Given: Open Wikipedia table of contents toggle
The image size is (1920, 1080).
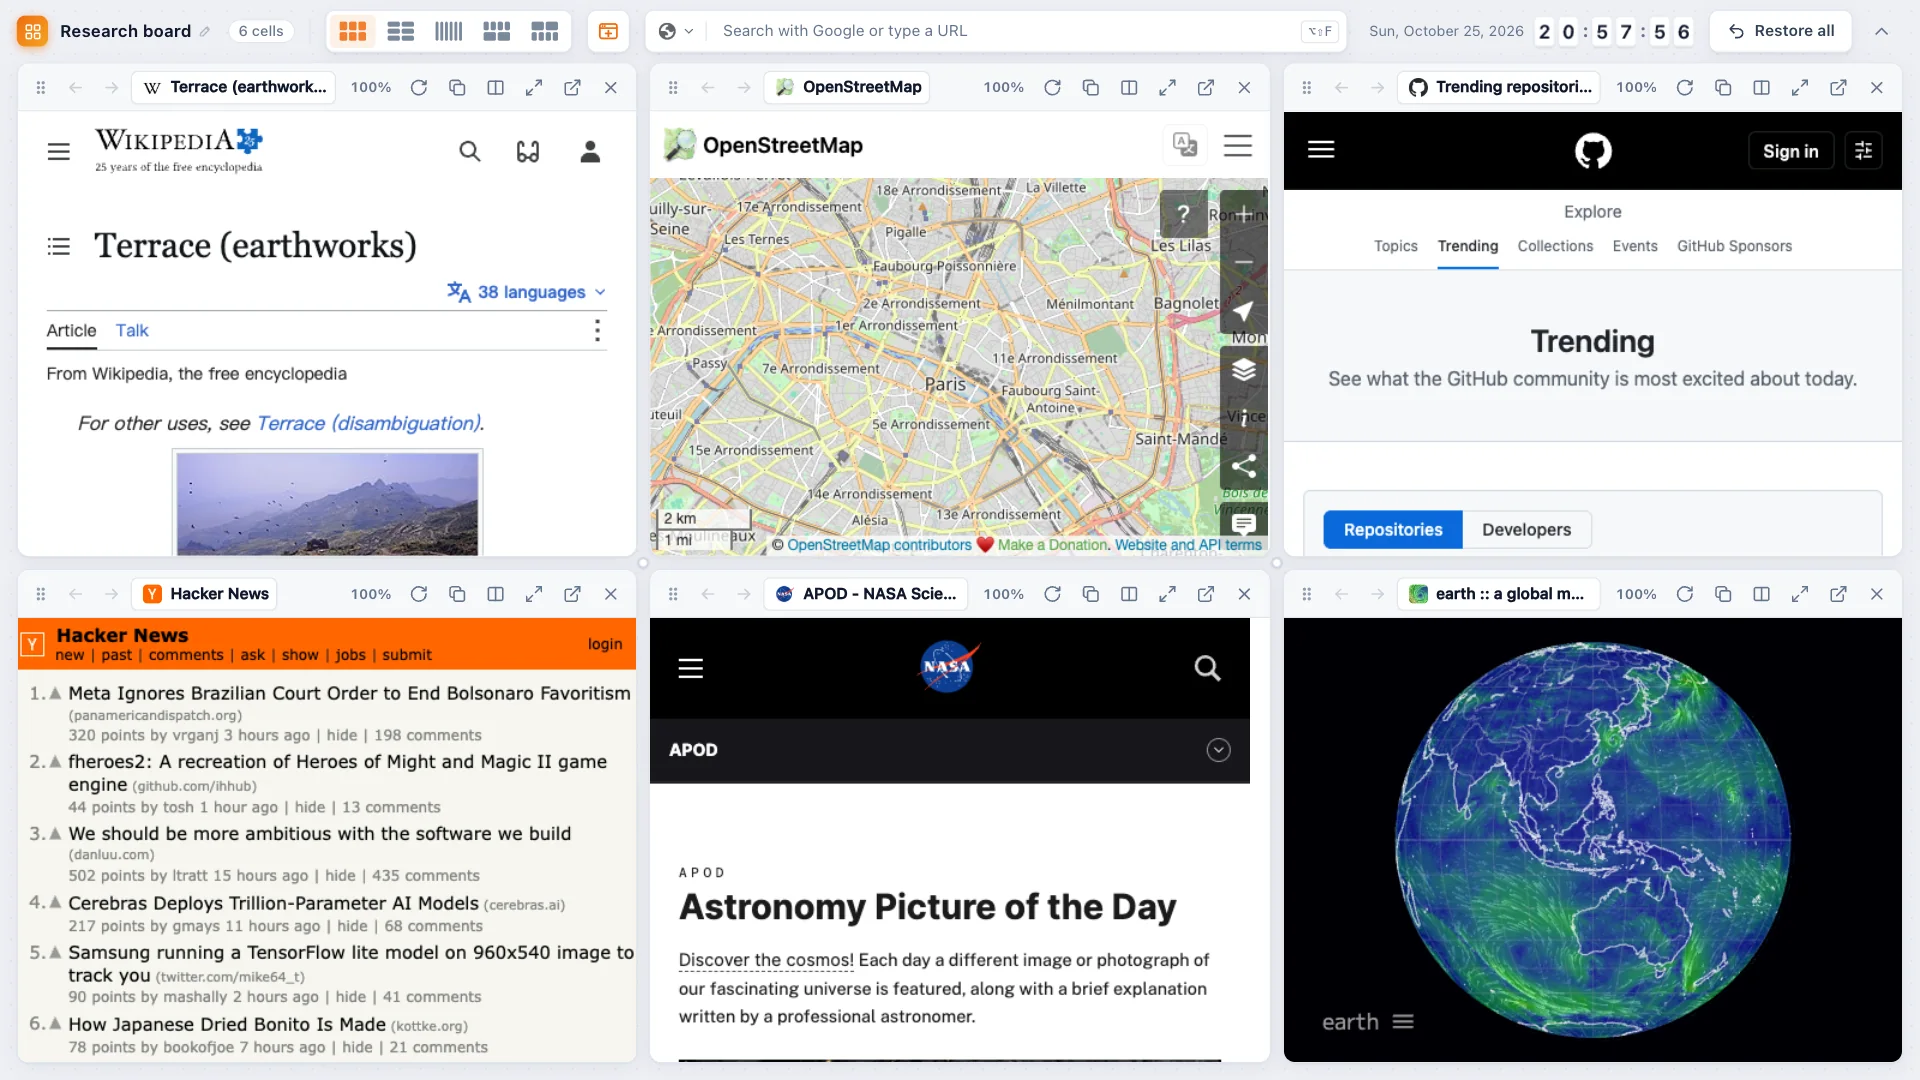Looking at the screenshot, I should [x=59, y=246].
